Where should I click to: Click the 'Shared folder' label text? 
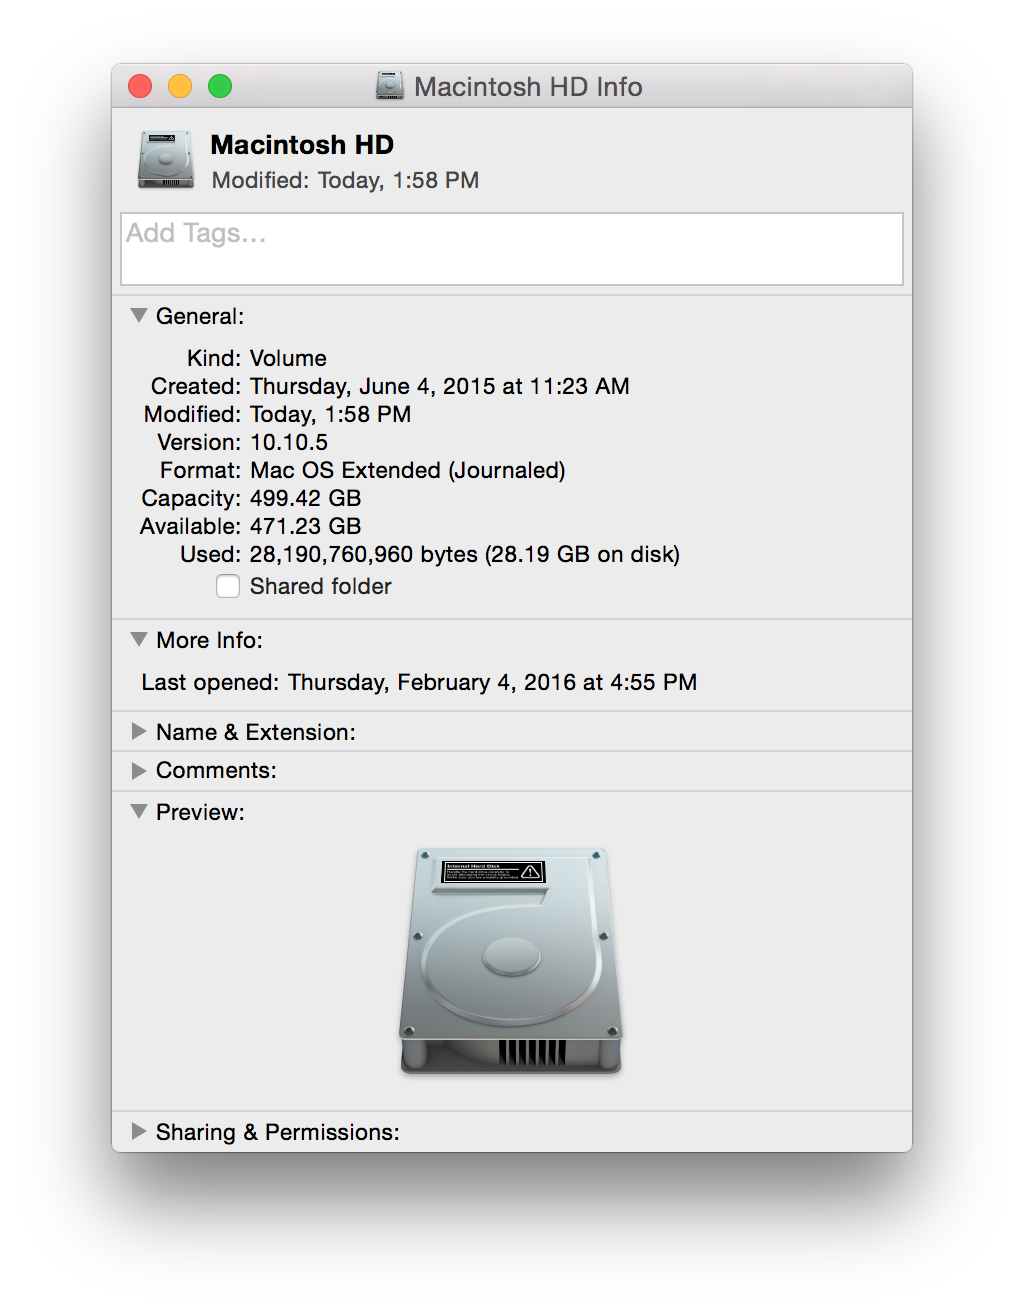click(320, 586)
